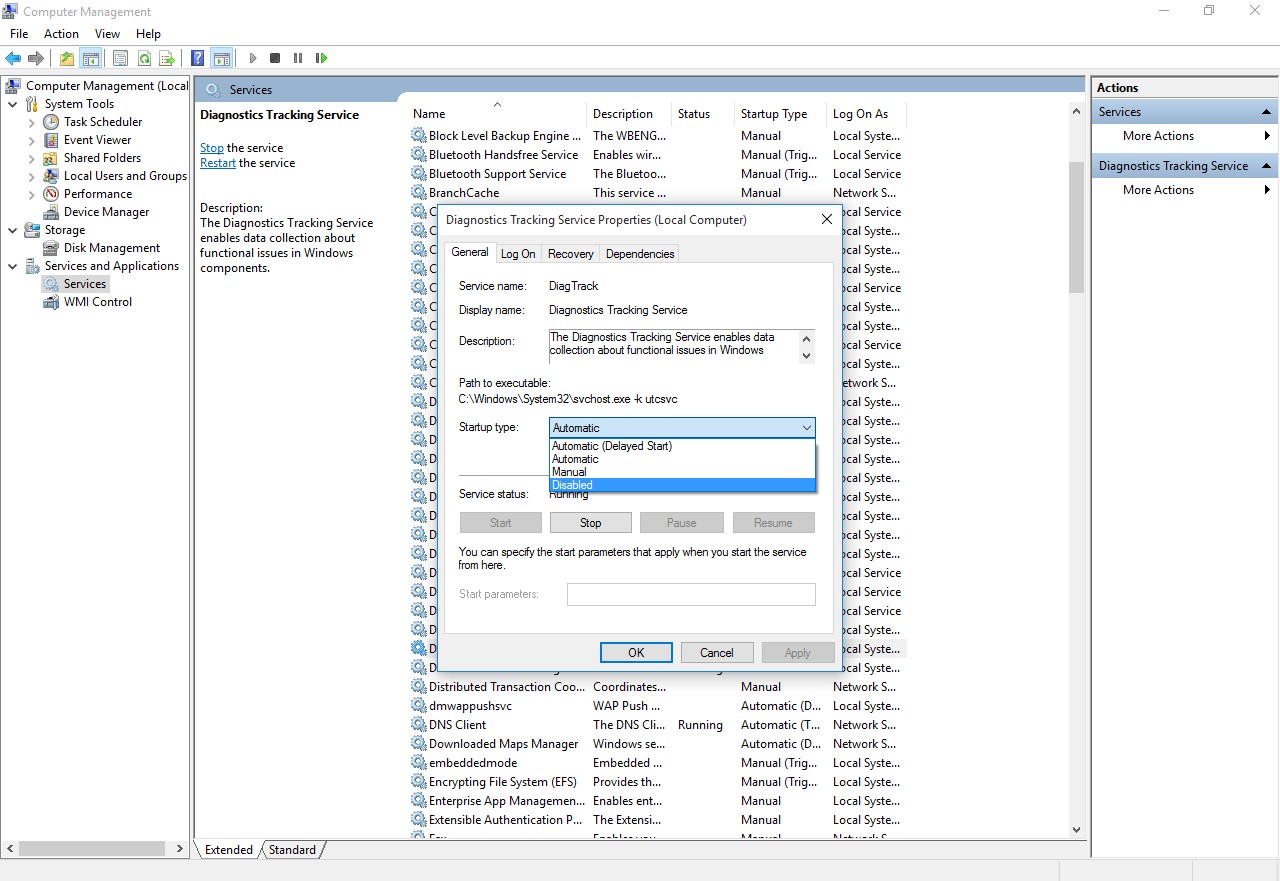Choose Manual in Startup type list

tap(682, 472)
